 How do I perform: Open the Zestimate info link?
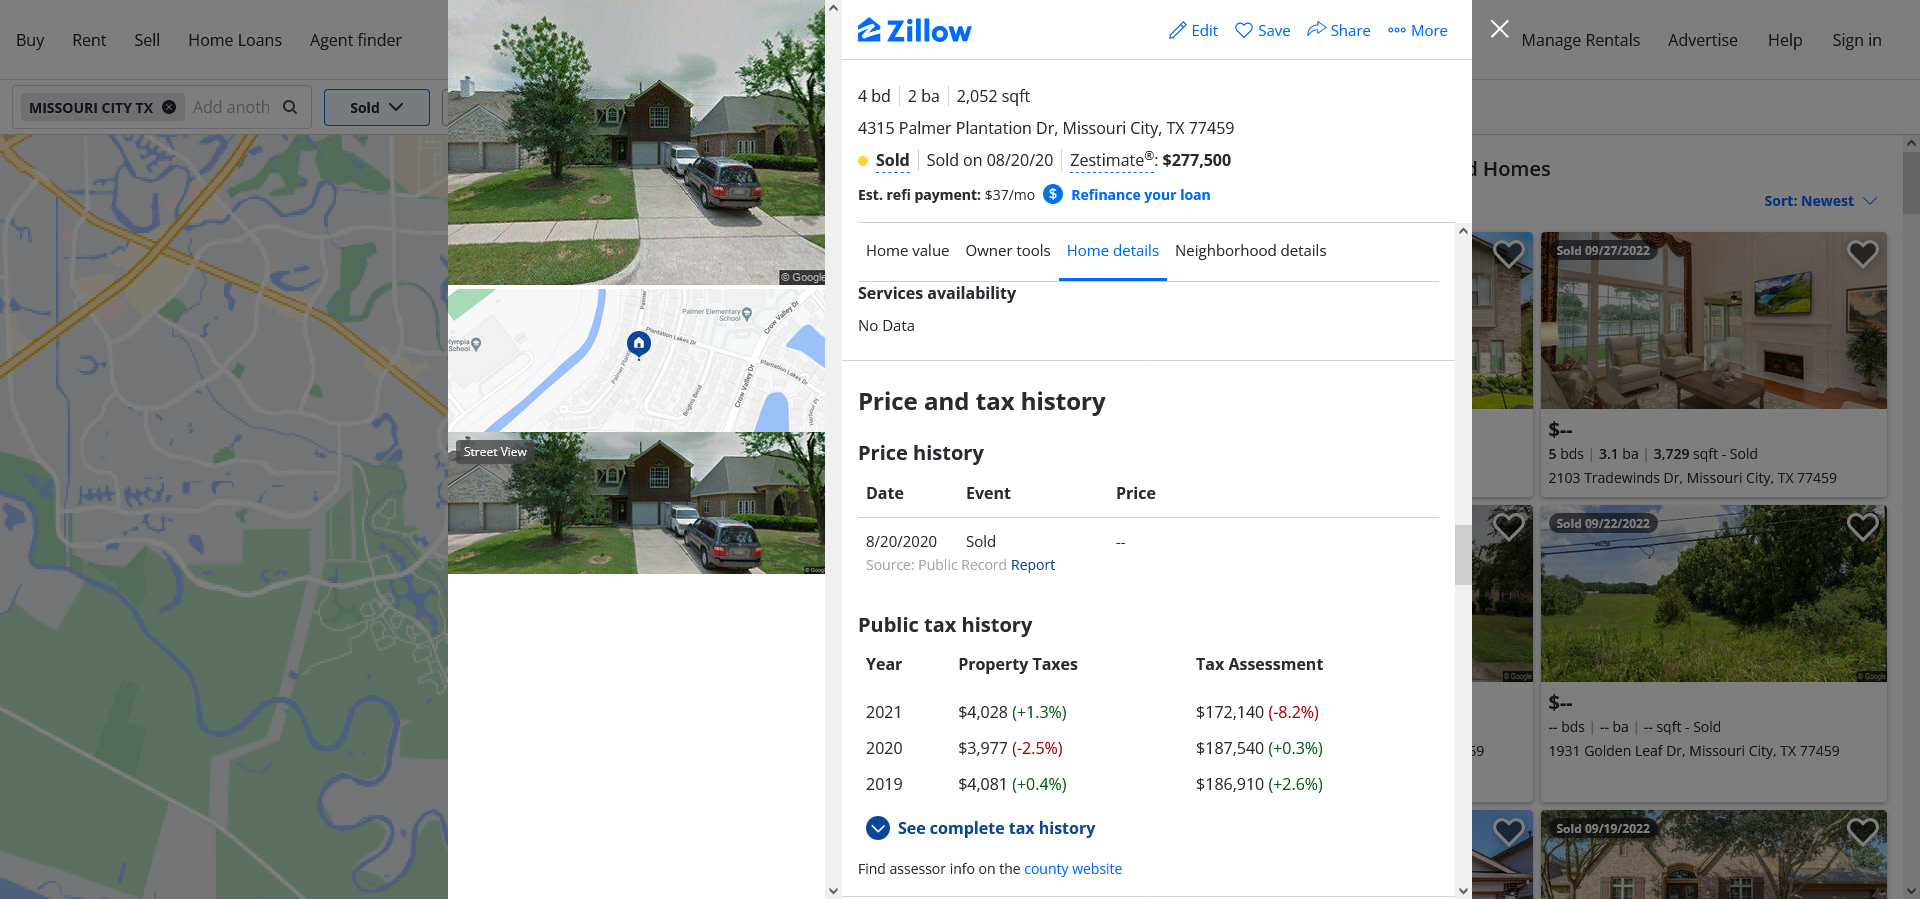point(1111,160)
